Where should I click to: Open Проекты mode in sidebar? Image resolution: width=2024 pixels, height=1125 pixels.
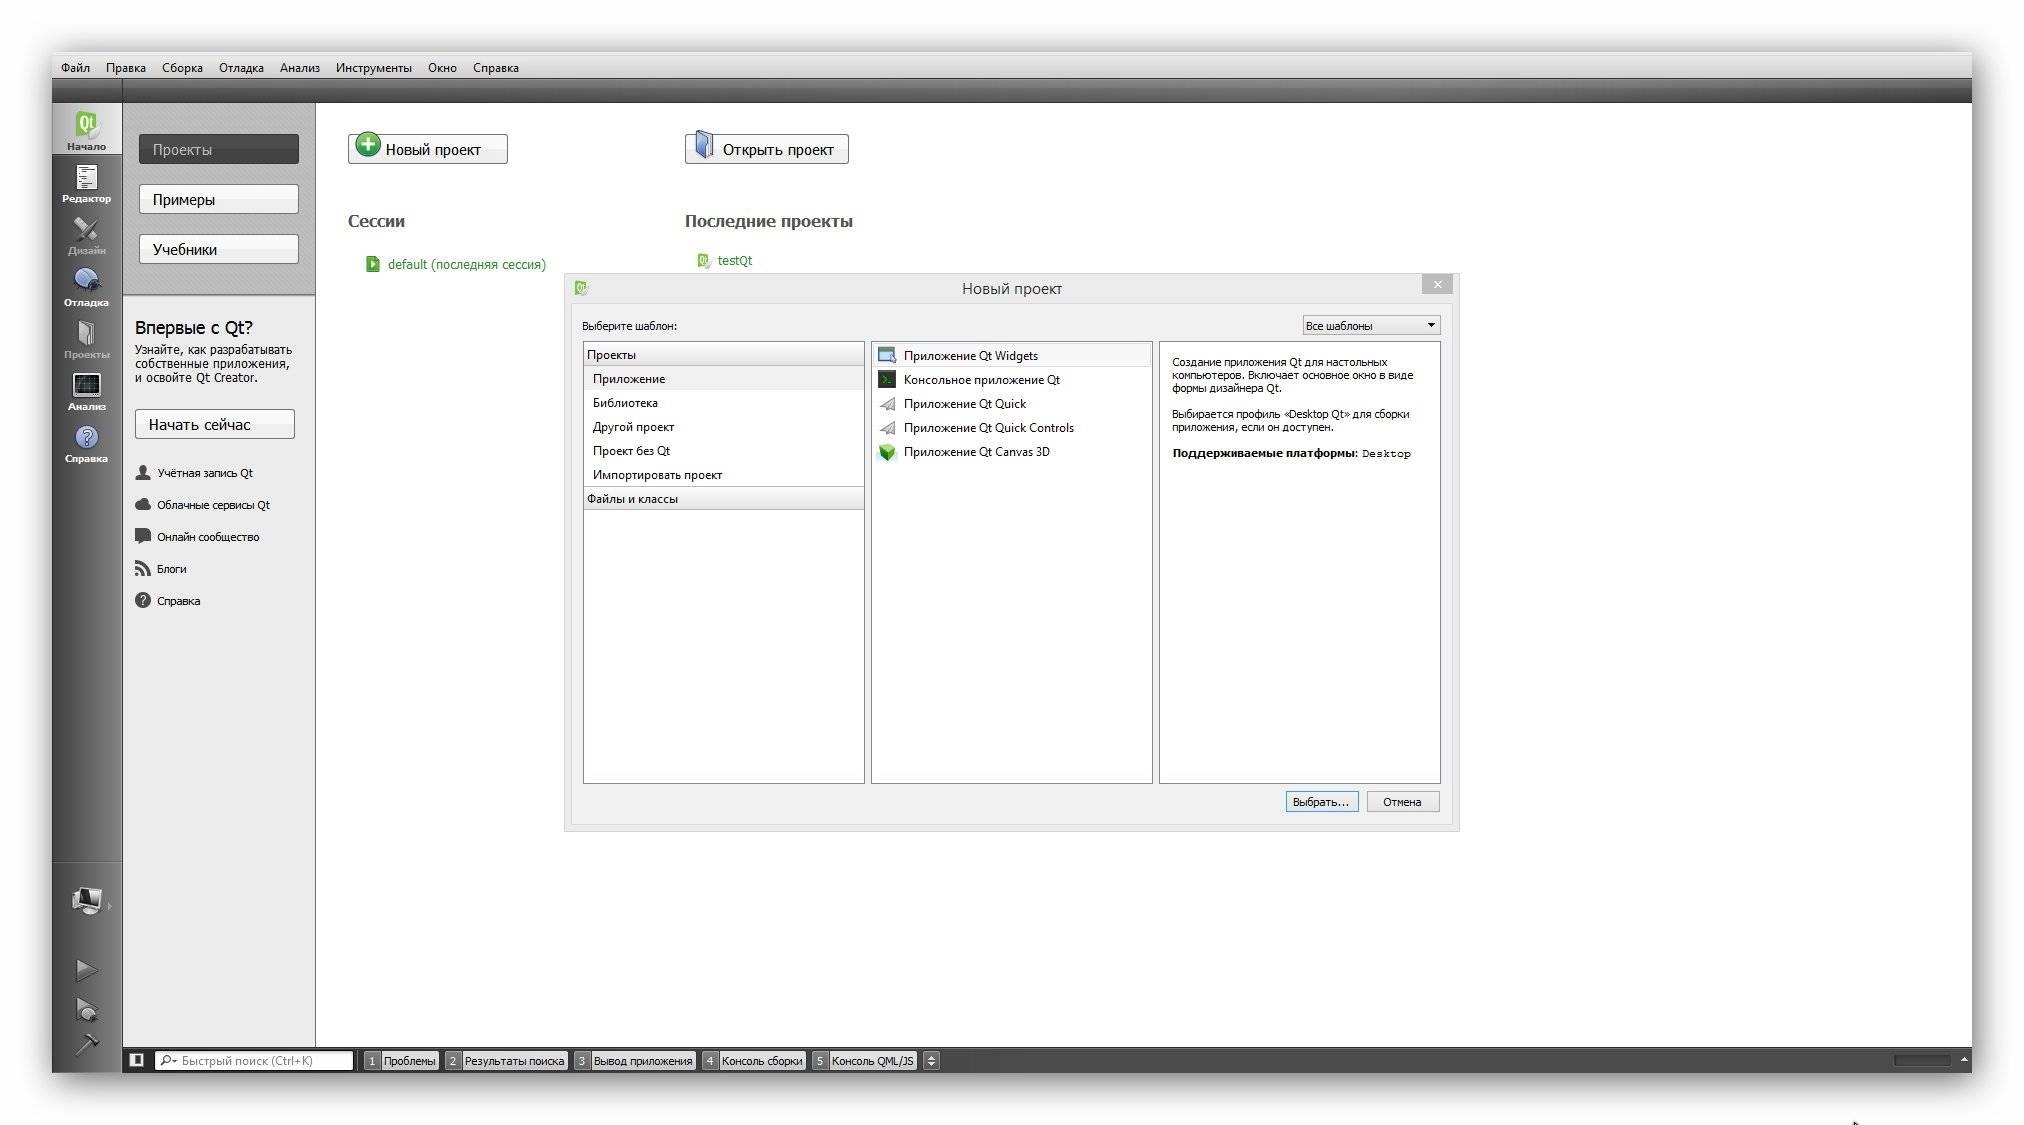pyautogui.click(x=87, y=339)
